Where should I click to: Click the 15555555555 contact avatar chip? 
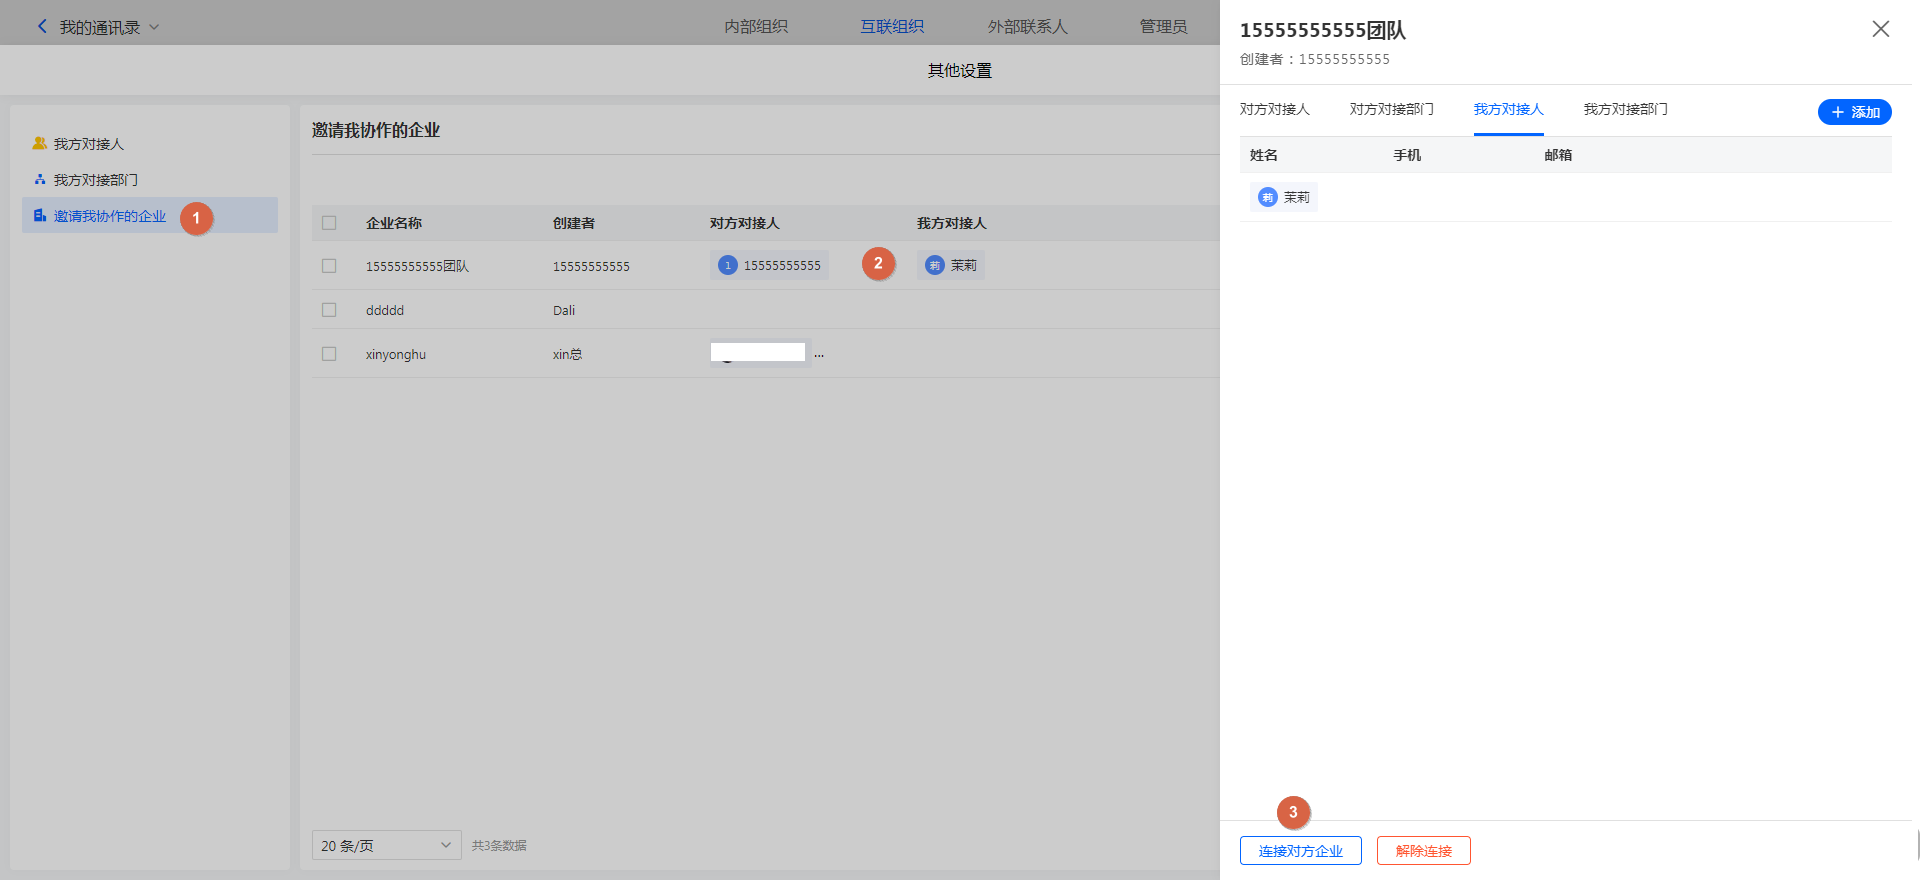728,266
